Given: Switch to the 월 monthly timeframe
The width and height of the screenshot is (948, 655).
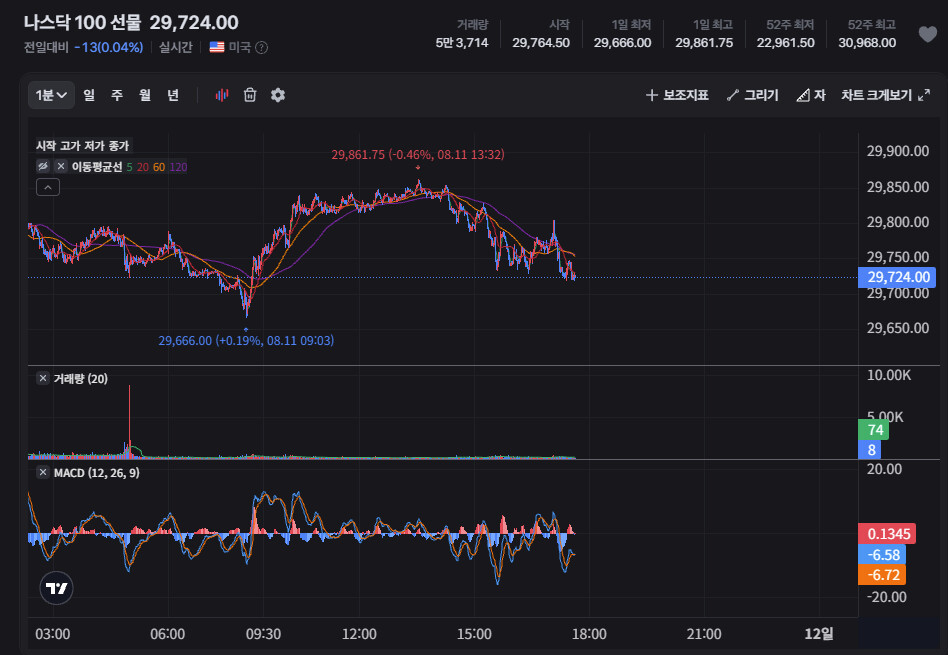Looking at the screenshot, I should click(144, 95).
